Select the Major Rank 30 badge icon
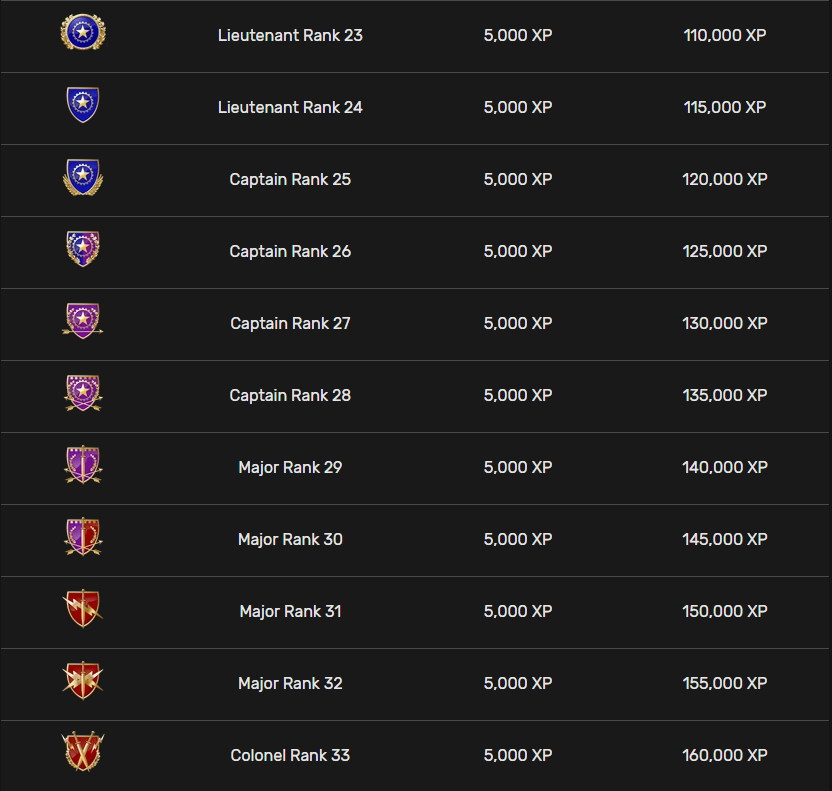The image size is (832, 791). pos(82,537)
